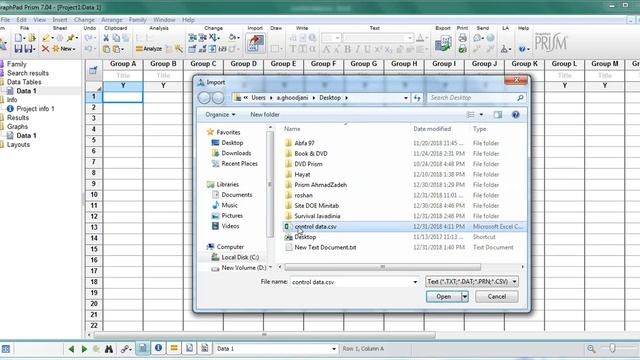Click New folder in dialog toolbar
640x360 pixels.
tap(265, 115)
